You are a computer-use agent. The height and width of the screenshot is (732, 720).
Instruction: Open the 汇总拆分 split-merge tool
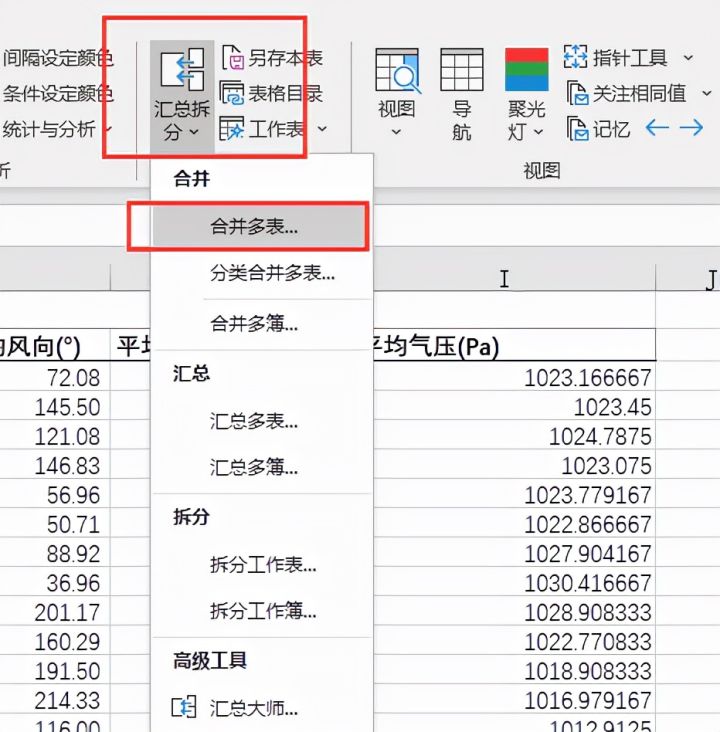click(182, 96)
